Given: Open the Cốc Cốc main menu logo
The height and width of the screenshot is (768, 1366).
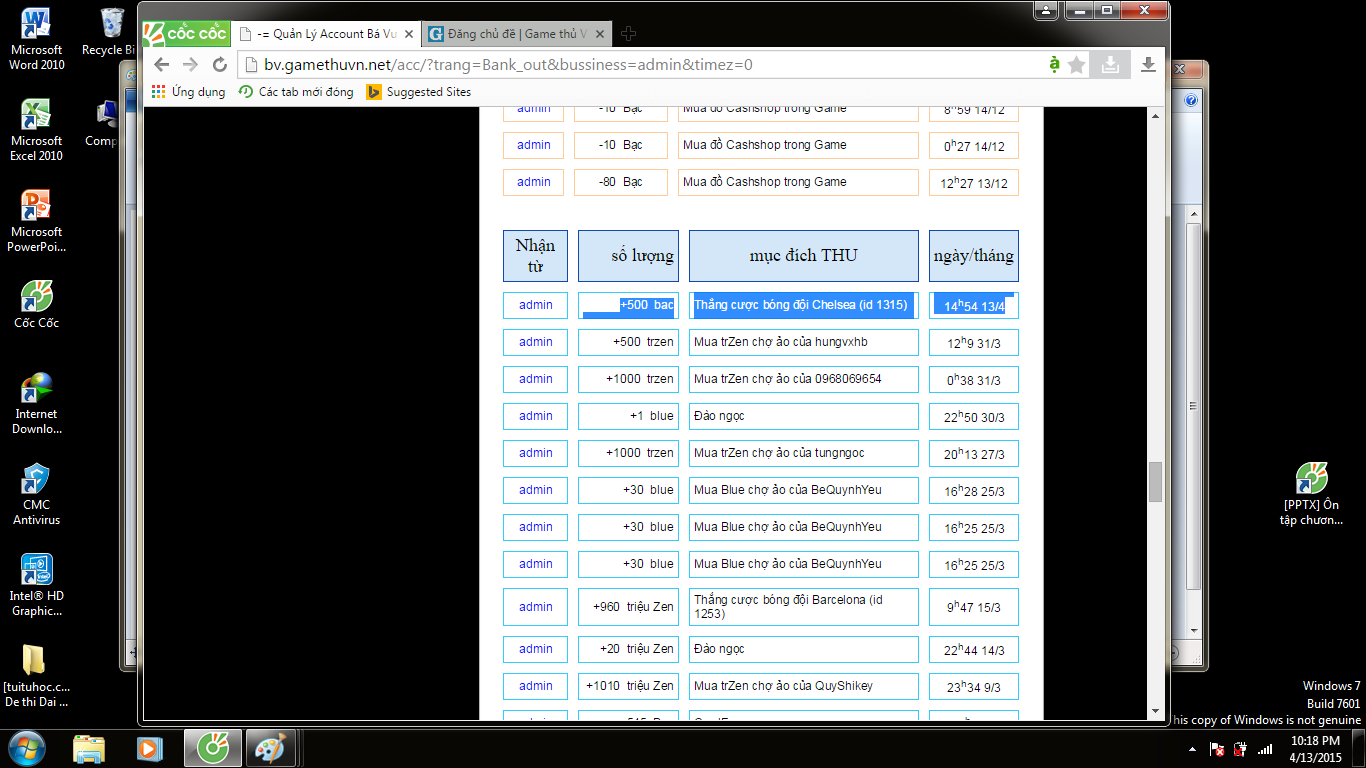Looking at the screenshot, I should 186,33.
